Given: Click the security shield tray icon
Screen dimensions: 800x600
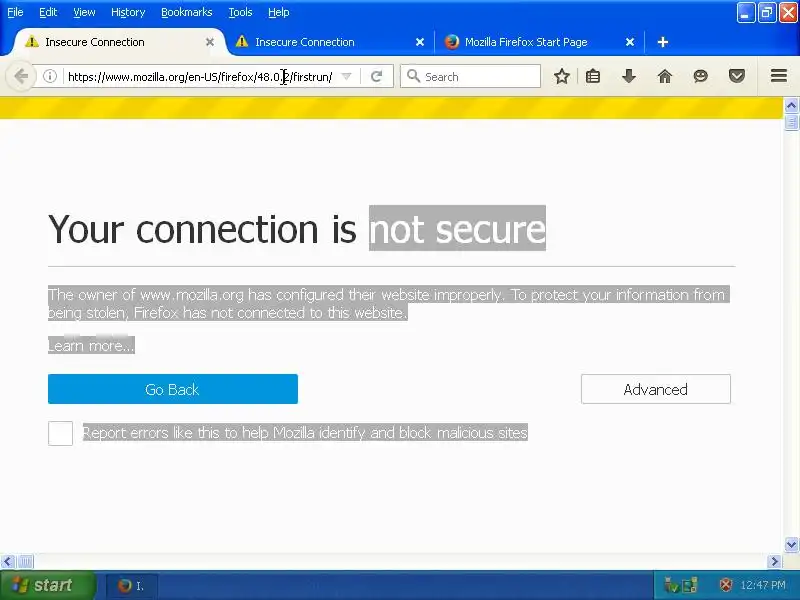Looking at the screenshot, I should coord(726,585).
